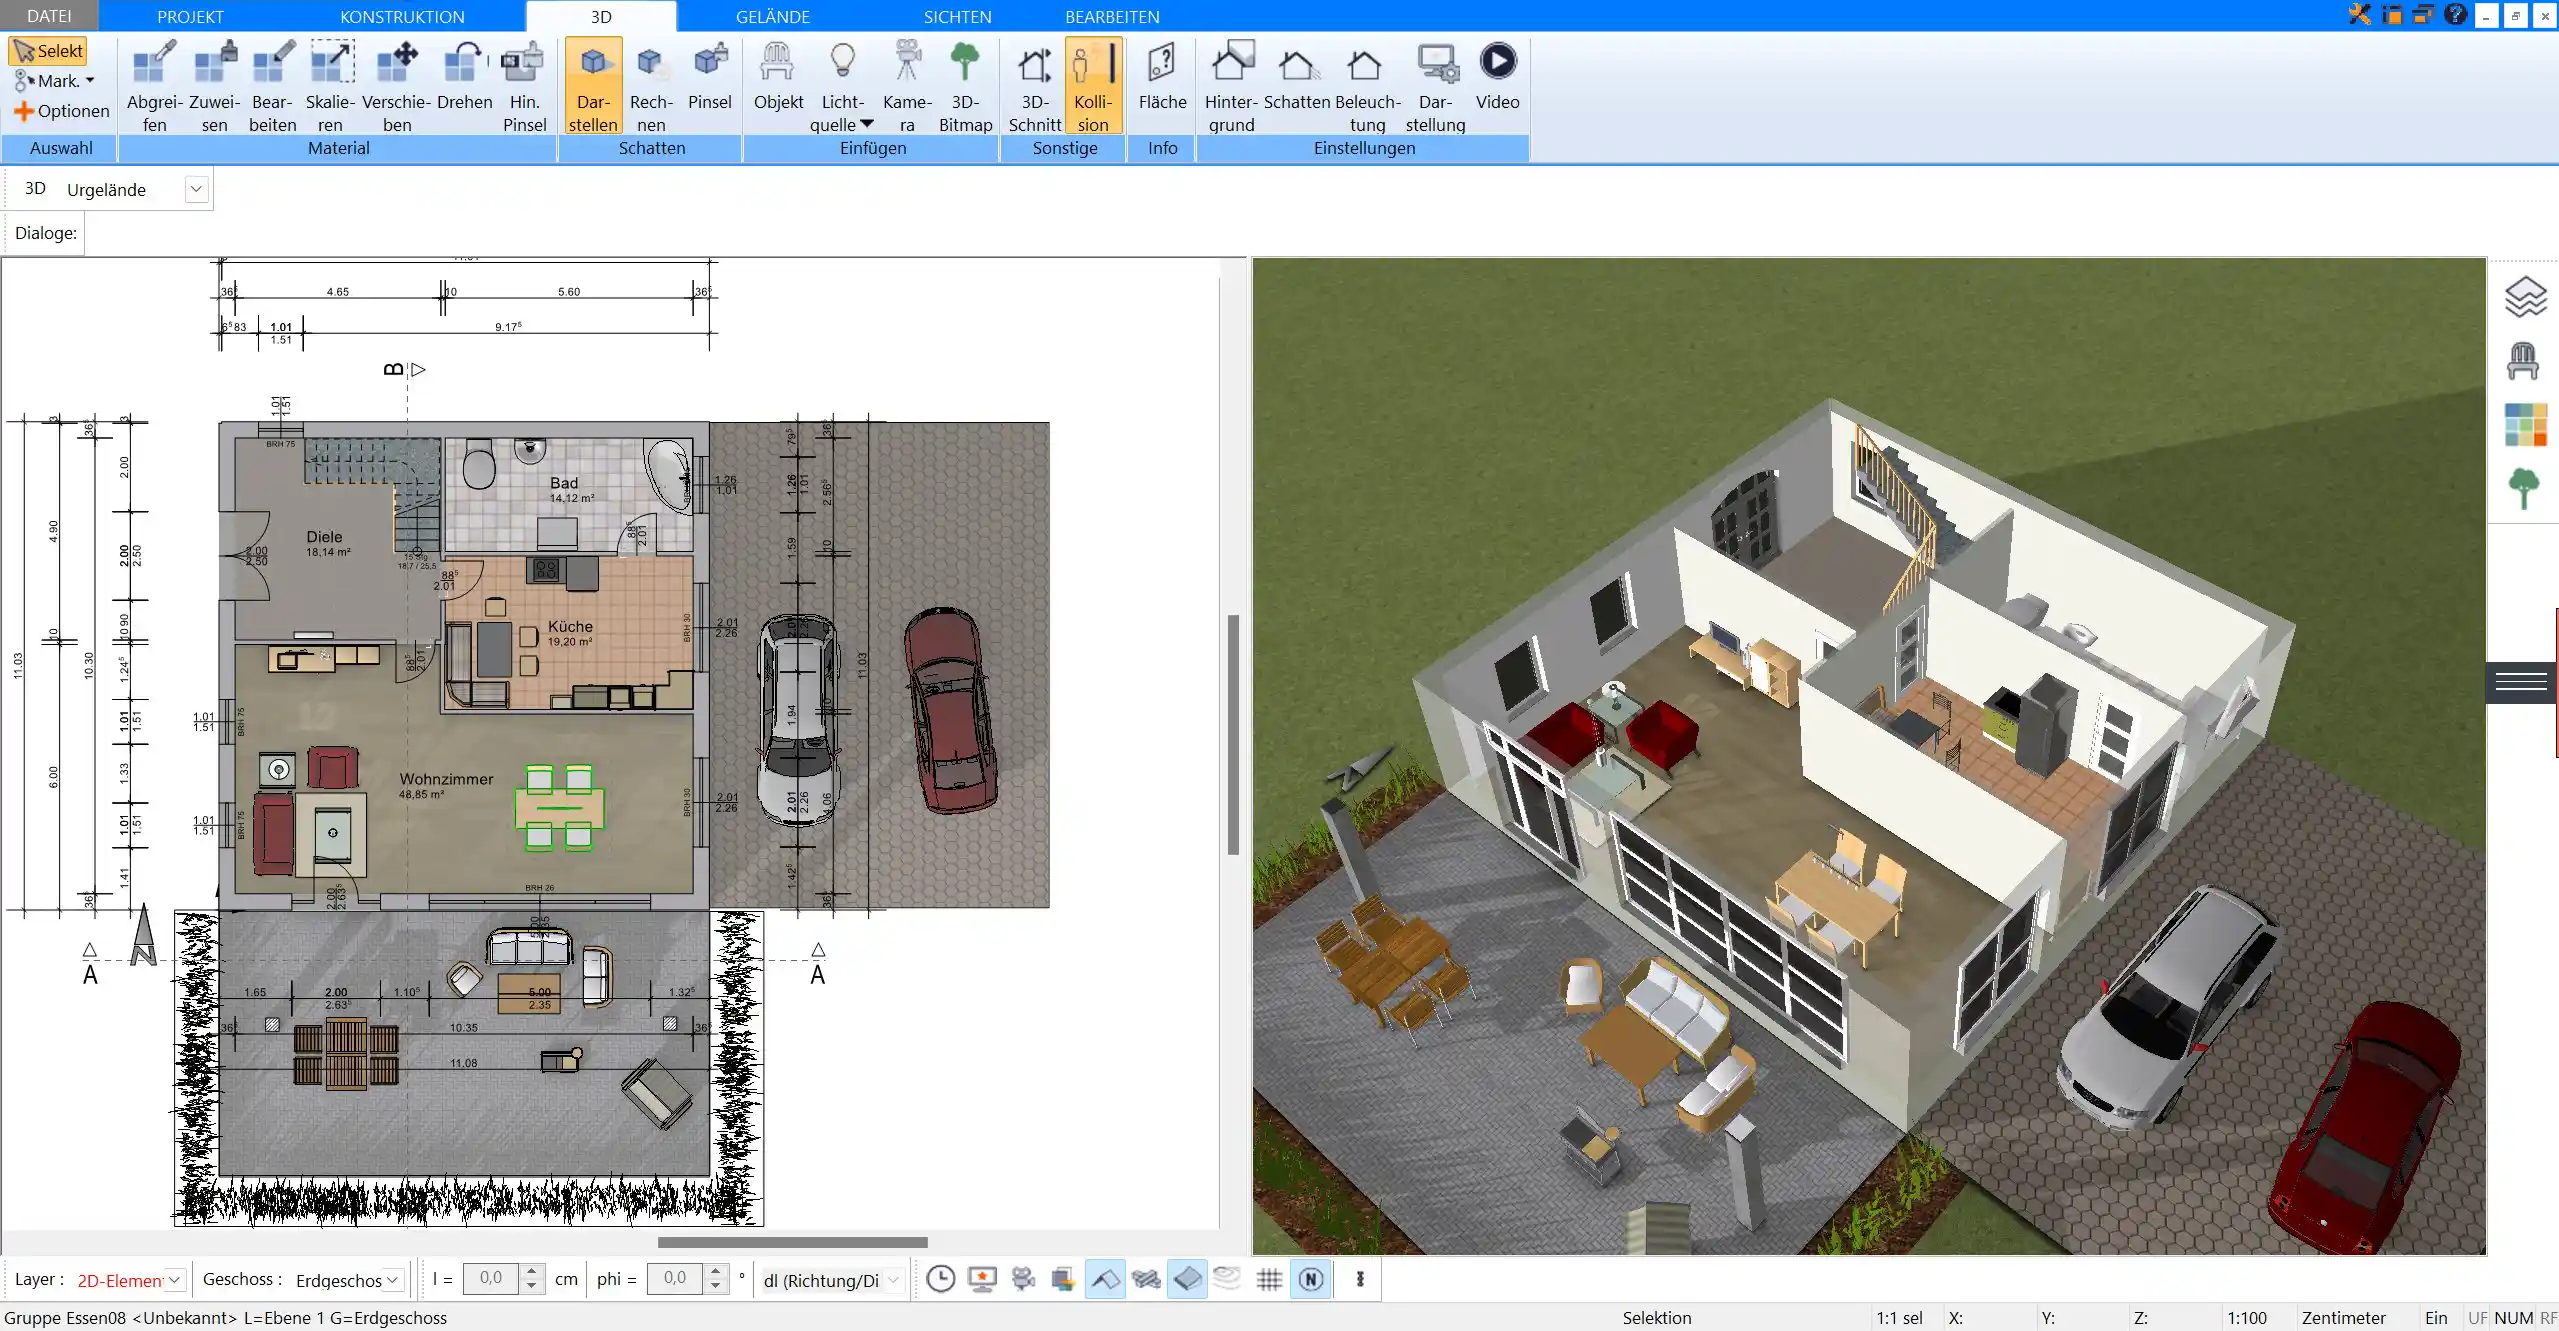This screenshot has width=2559, height=1331.
Task: Click the Fläche info tool
Action: (1162, 76)
